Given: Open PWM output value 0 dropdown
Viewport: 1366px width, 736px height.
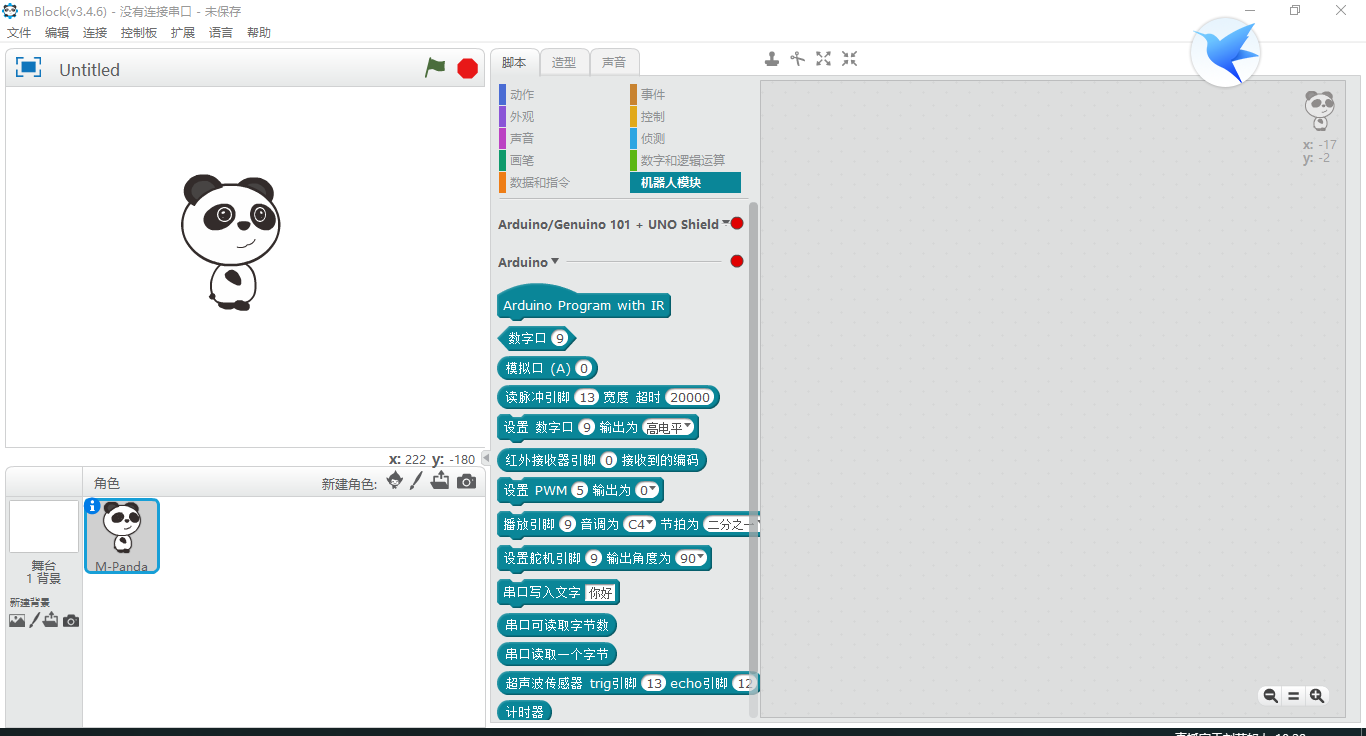Looking at the screenshot, I should 647,490.
